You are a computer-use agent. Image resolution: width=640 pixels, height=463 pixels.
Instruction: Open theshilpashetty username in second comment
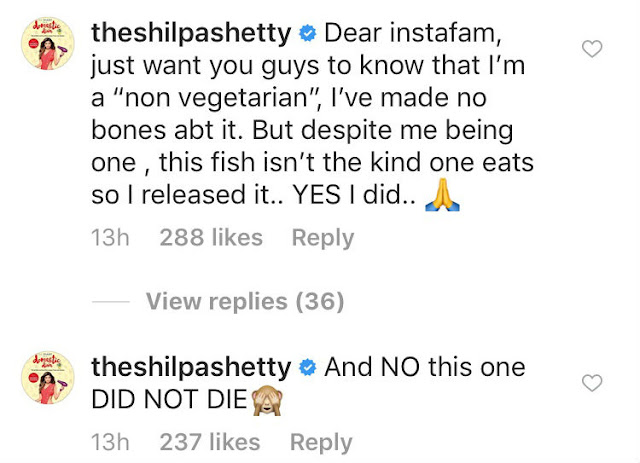coord(190,367)
